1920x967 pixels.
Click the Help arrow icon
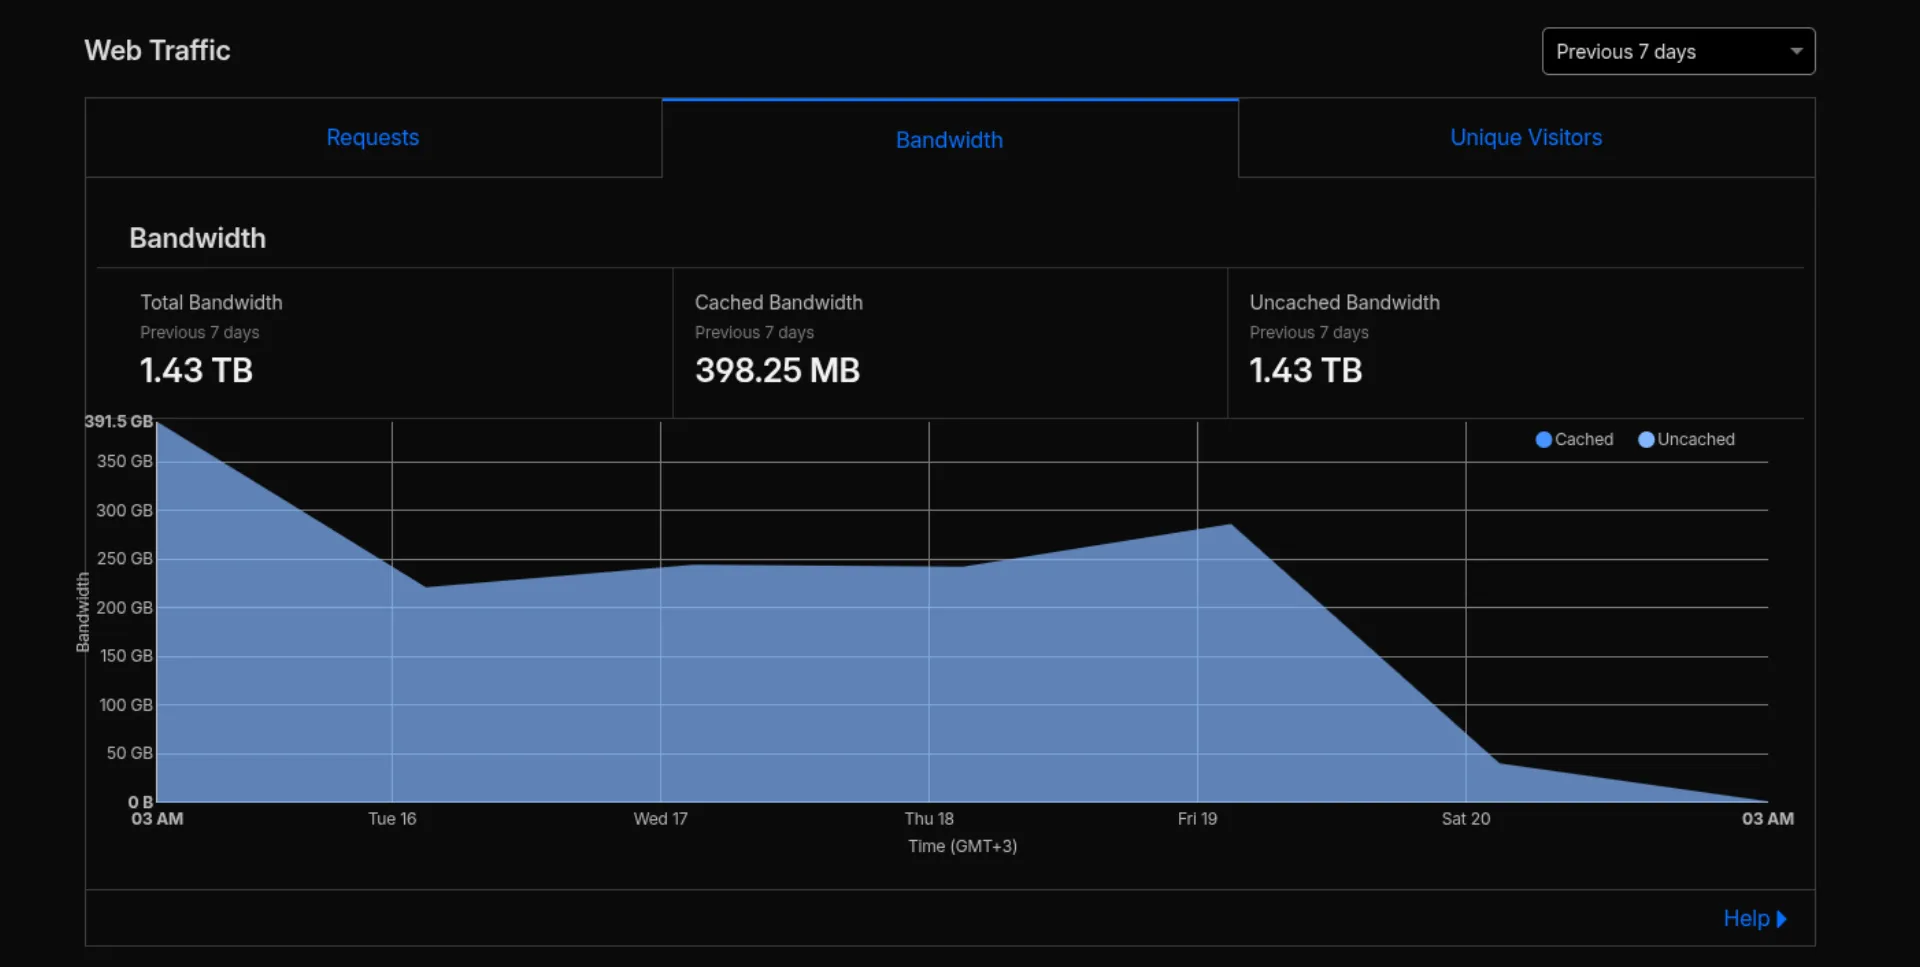click(1781, 919)
